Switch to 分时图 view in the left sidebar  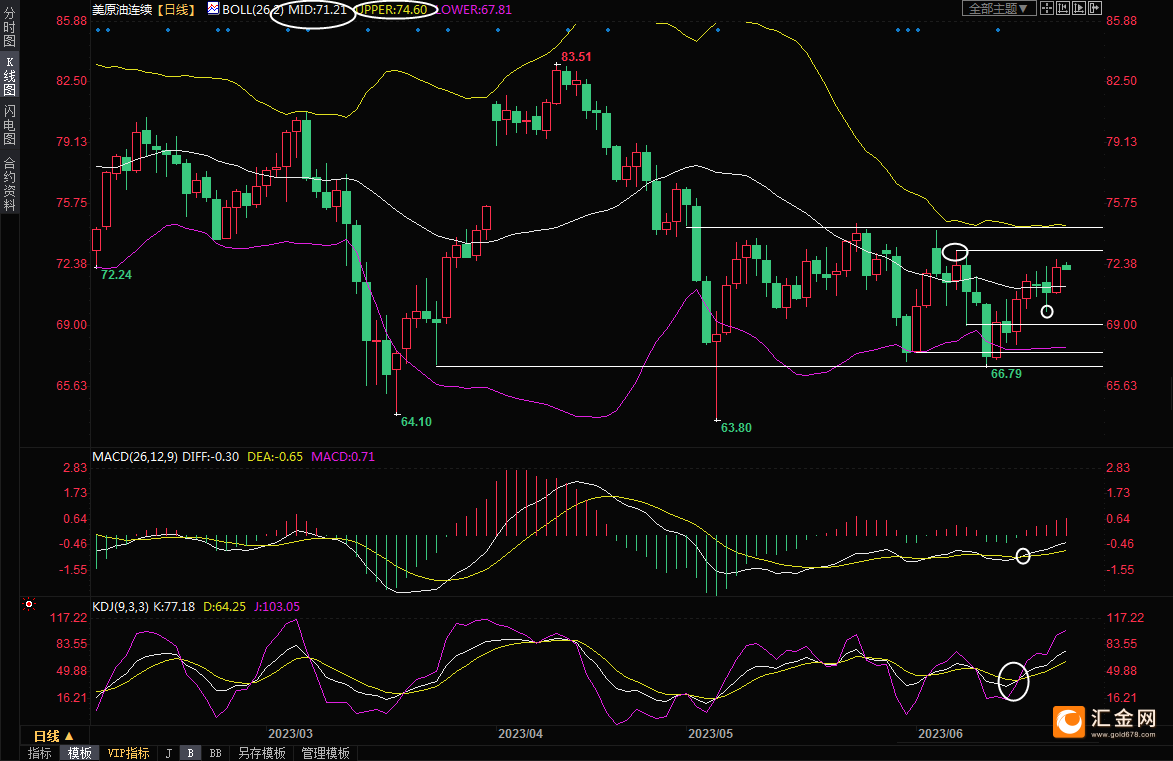point(10,26)
